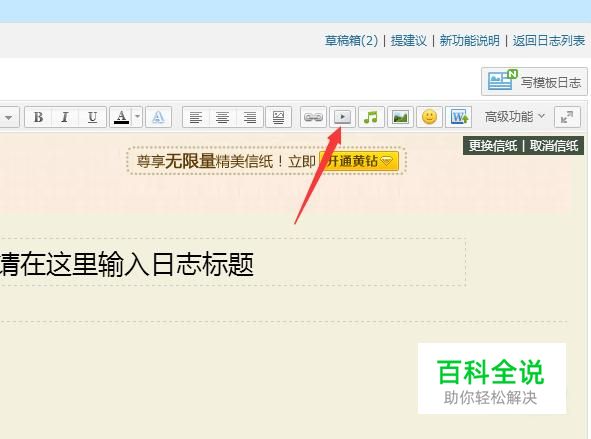Open 草稿箱(2) drafts link
This screenshot has width=591, height=439.
[x=351, y=40]
